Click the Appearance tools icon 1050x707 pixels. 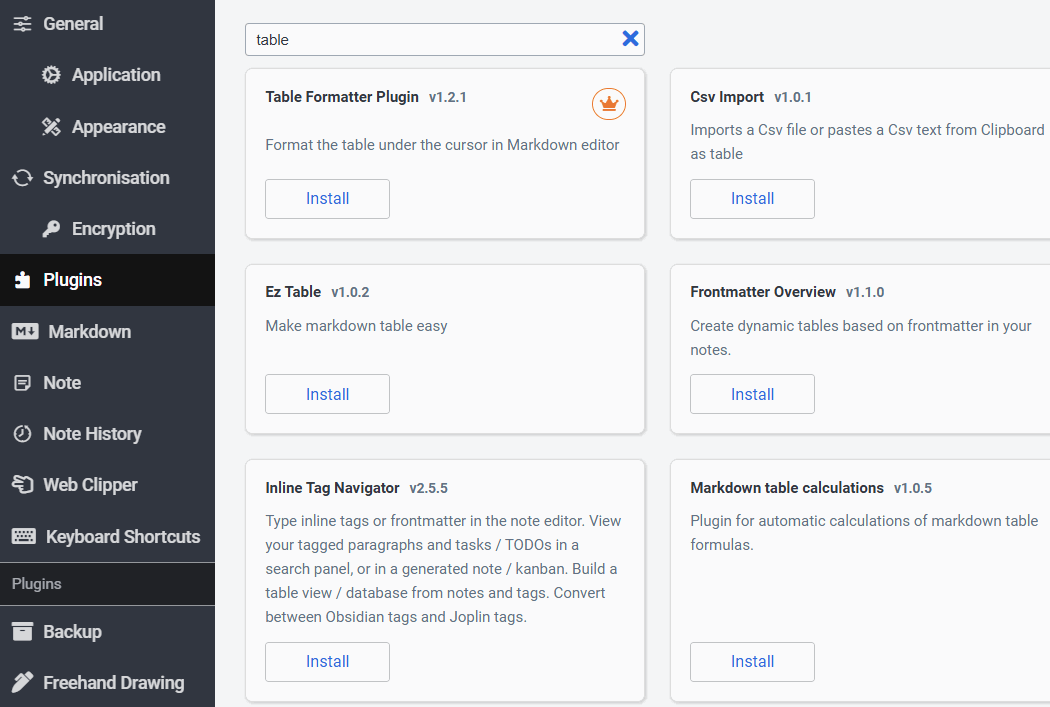51,127
